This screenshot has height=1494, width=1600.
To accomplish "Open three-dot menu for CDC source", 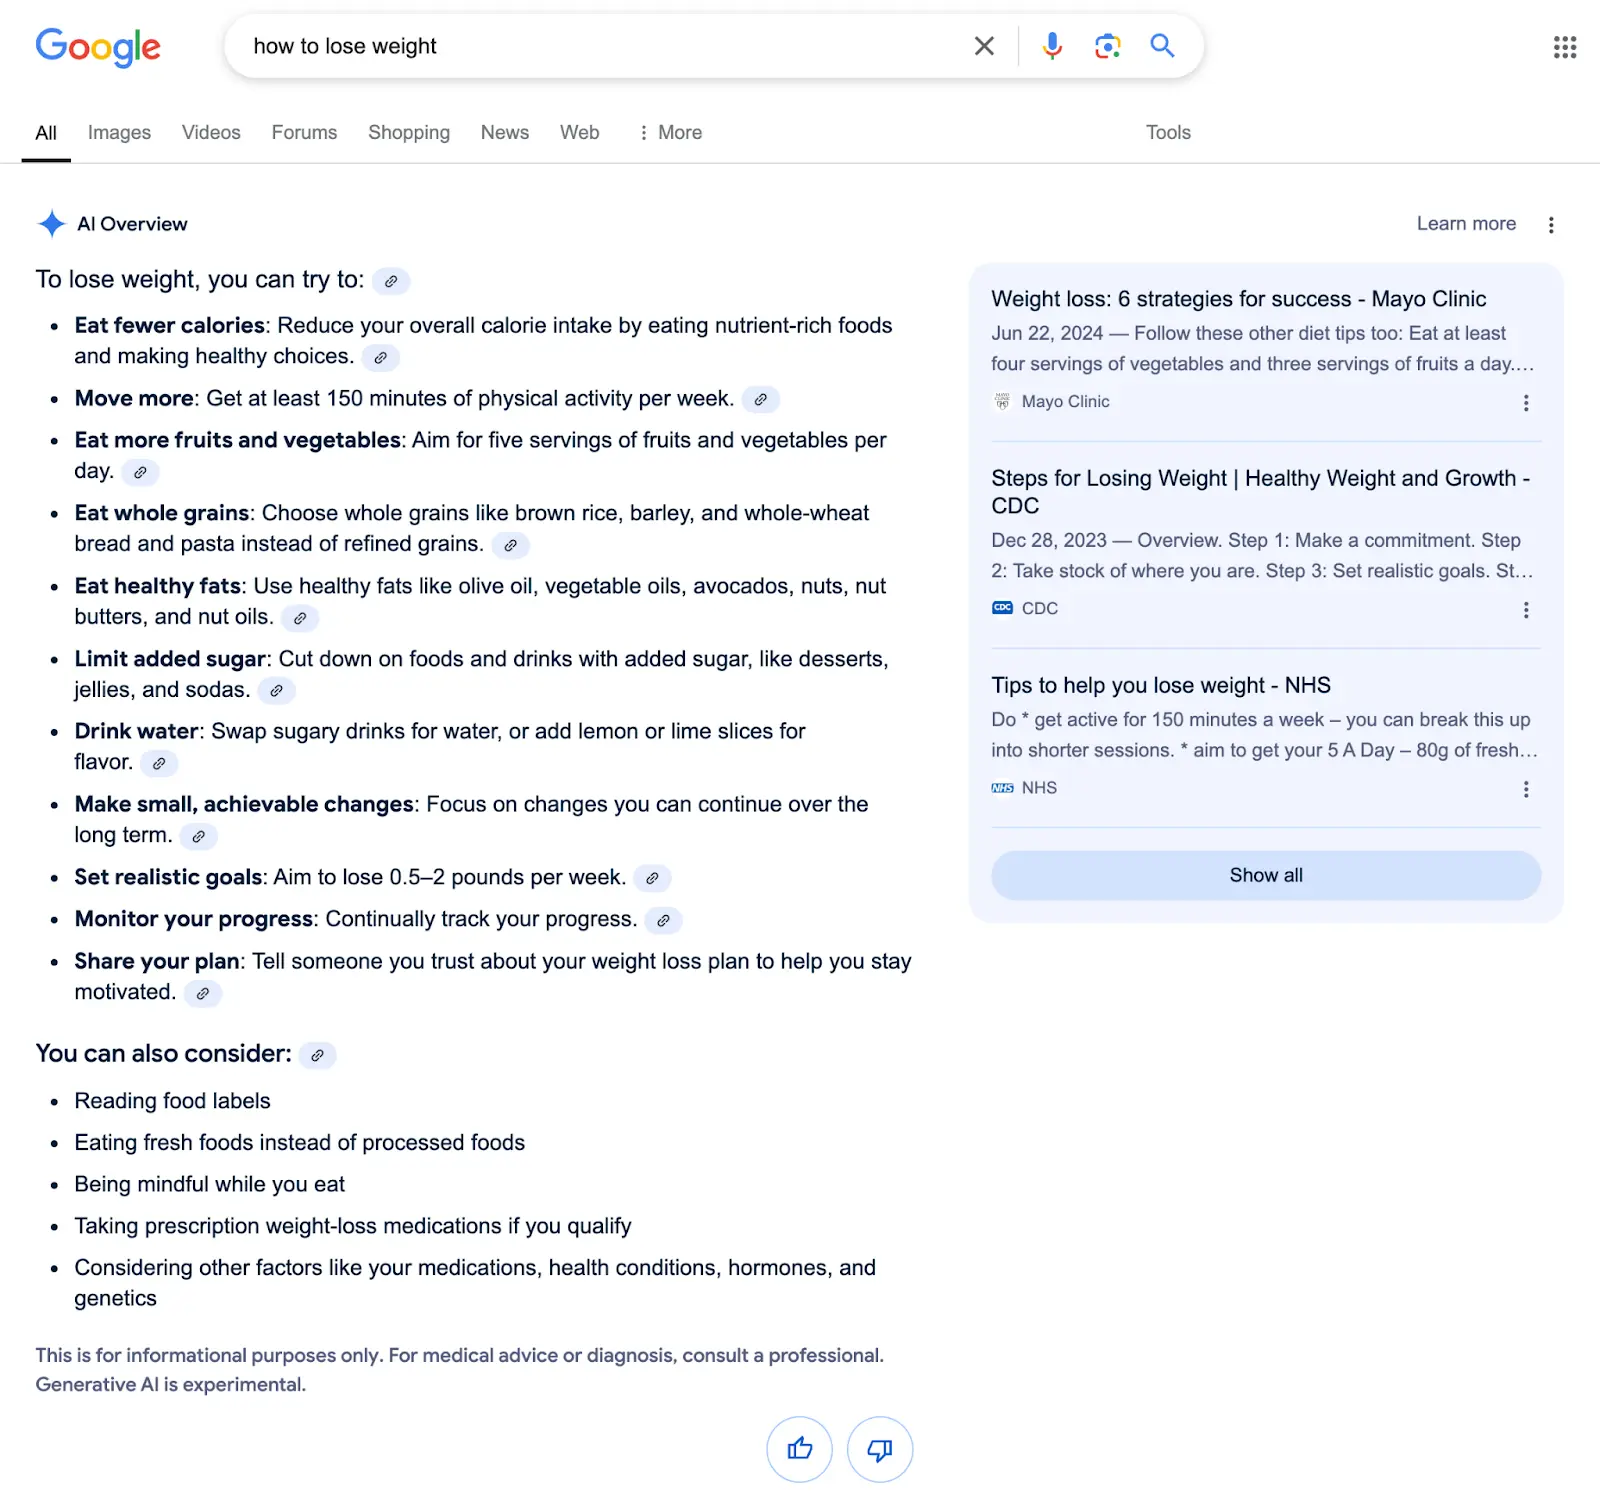I will click(1526, 610).
